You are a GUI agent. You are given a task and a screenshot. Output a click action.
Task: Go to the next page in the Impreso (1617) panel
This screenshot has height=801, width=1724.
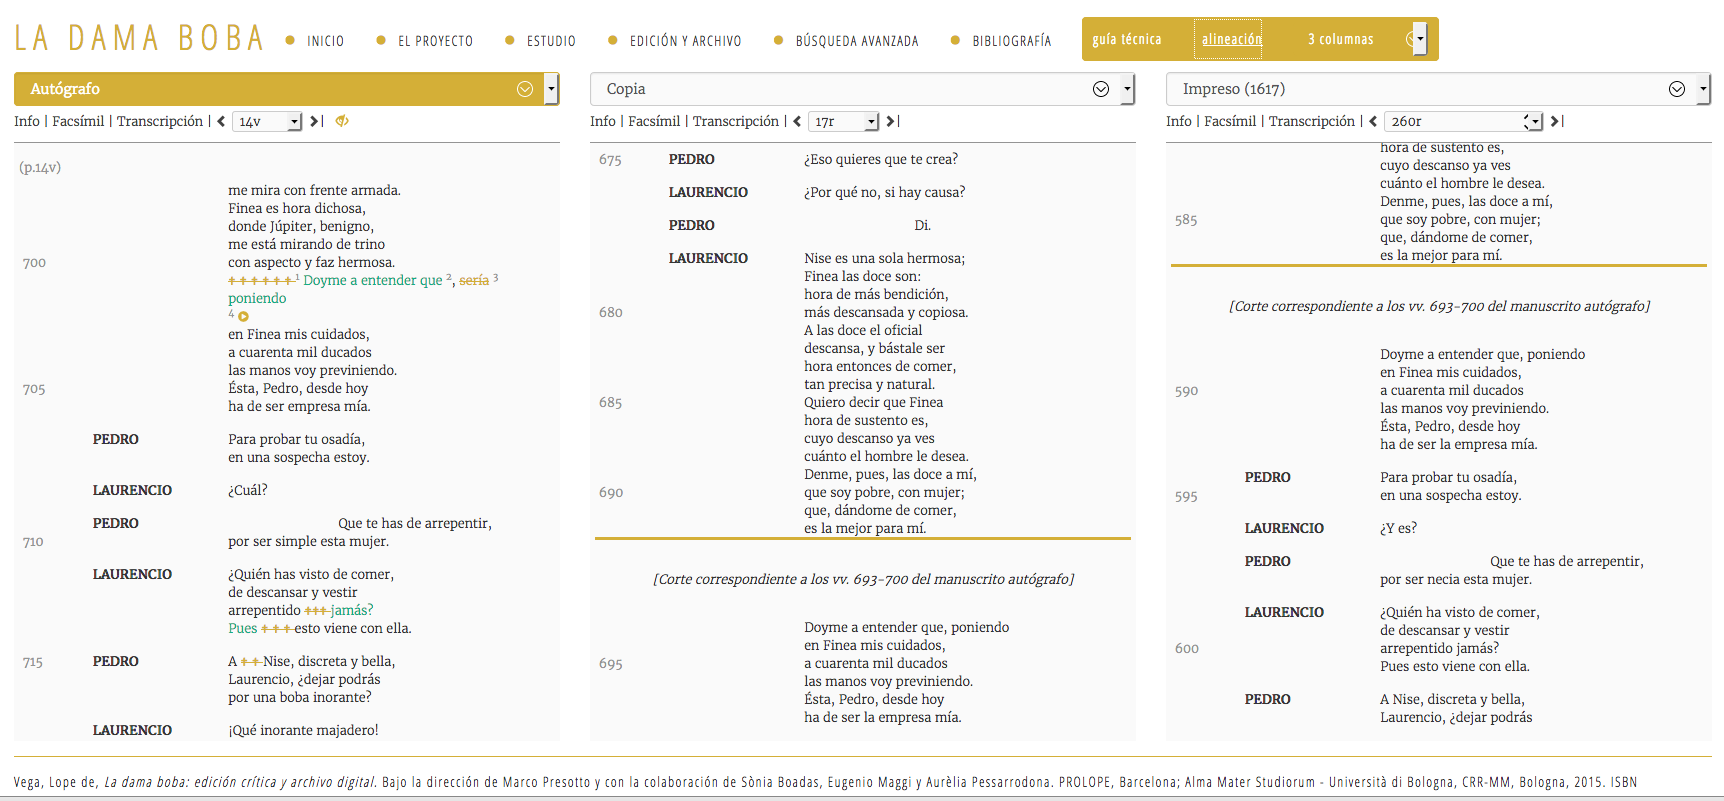tap(1556, 121)
